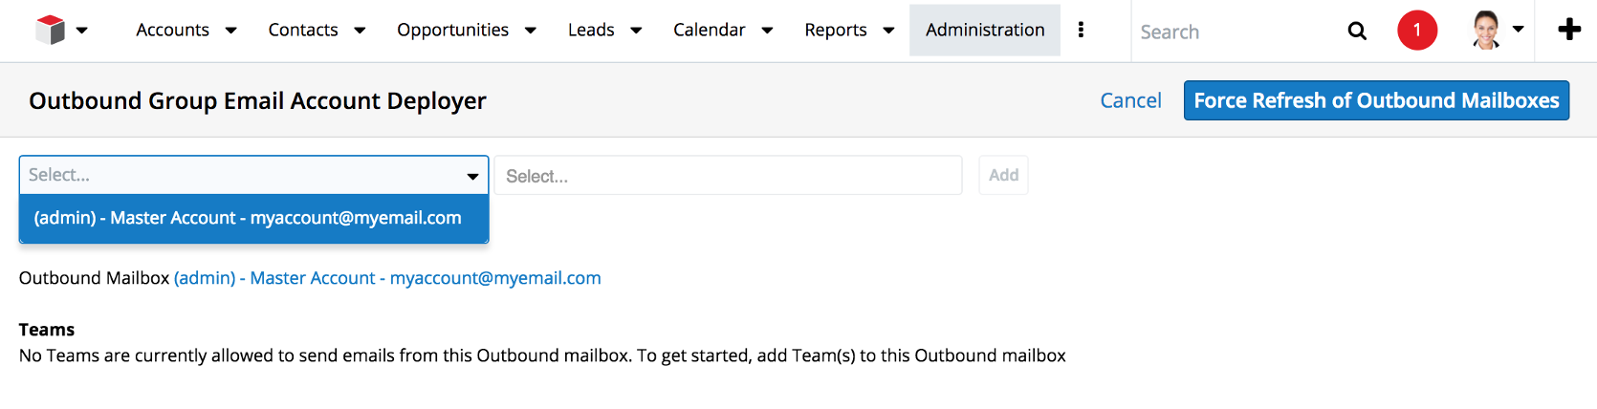Open the user avatar dropdown arrow
This screenshot has width=1597, height=409.
(1518, 30)
